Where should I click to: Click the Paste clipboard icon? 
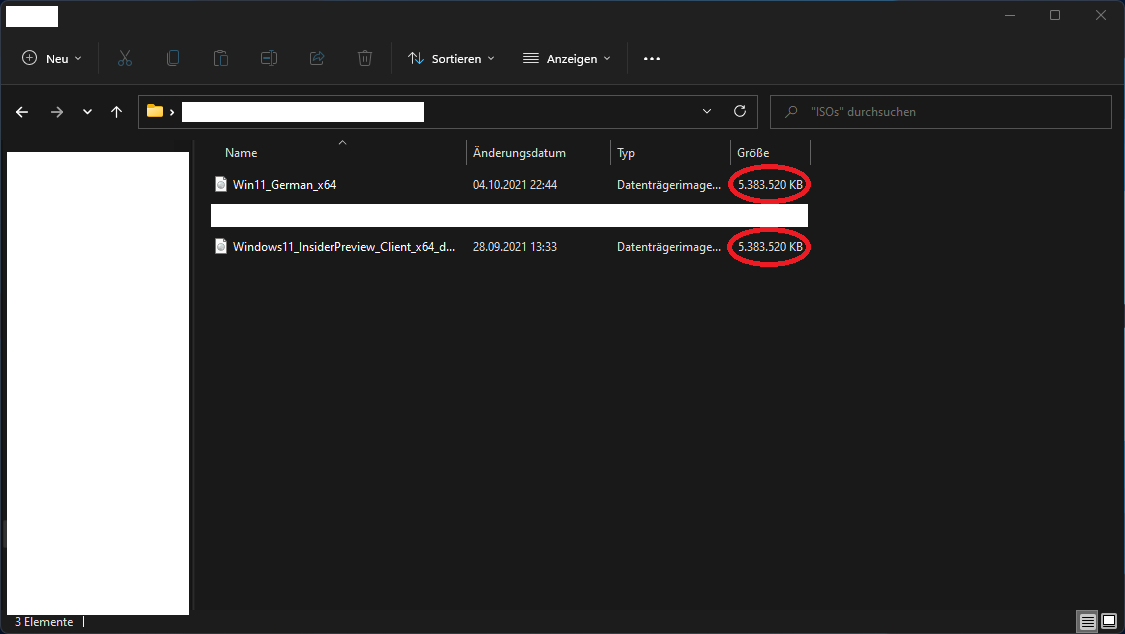pyautogui.click(x=221, y=59)
